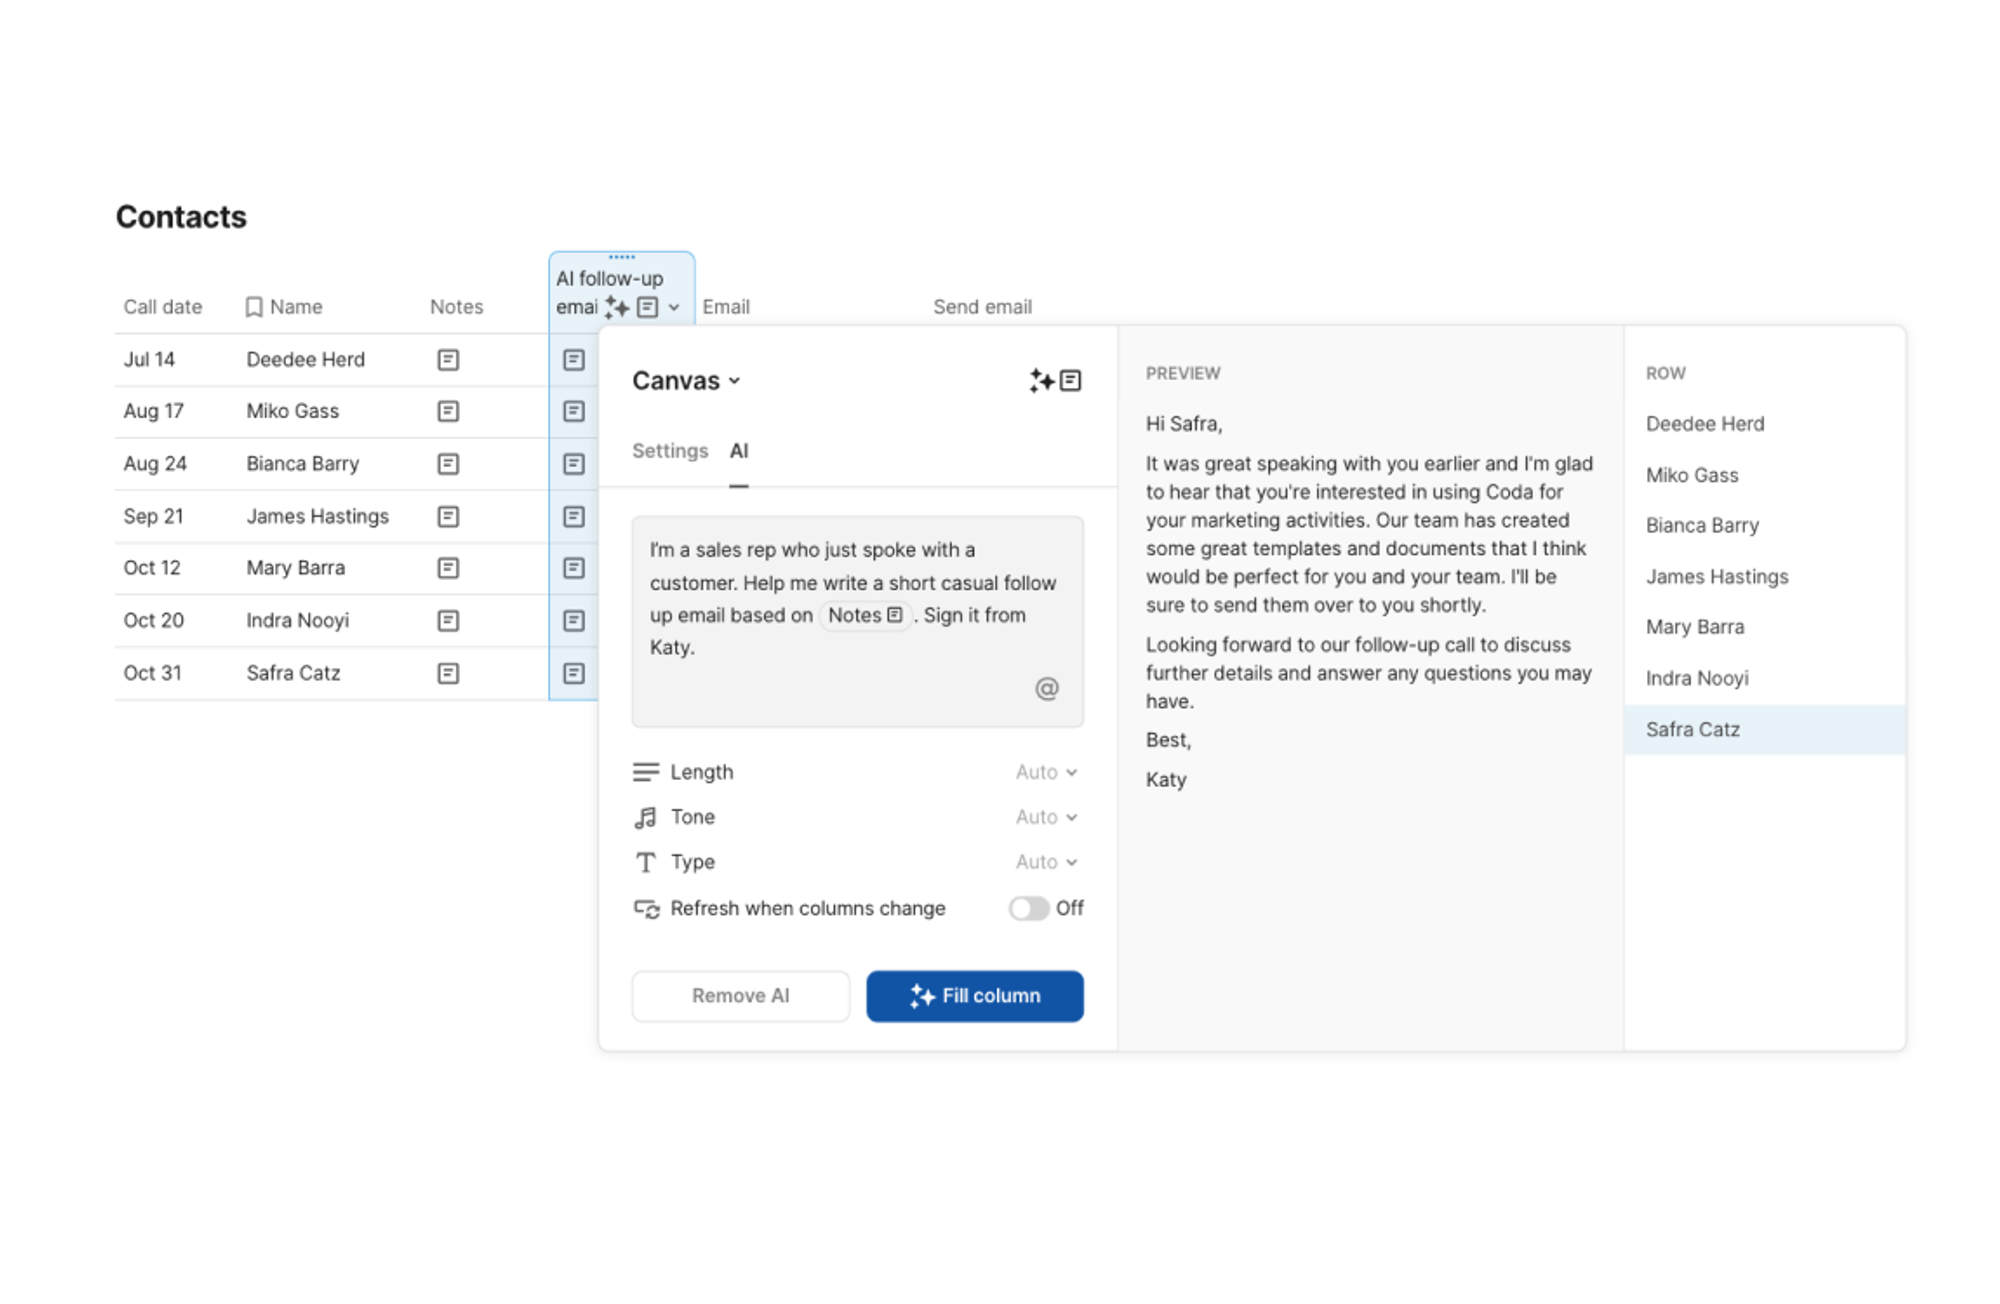Open Miko Gass's notes canvas icon
The width and height of the screenshot is (2000, 1304).
pos(448,412)
